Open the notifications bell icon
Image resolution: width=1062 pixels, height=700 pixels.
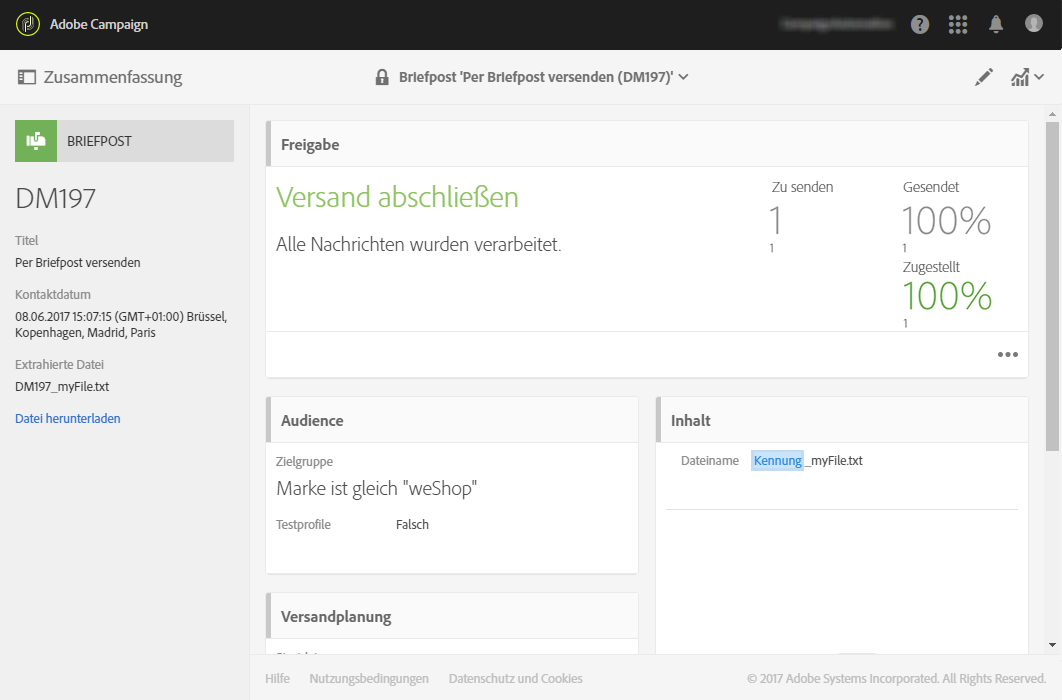click(996, 25)
